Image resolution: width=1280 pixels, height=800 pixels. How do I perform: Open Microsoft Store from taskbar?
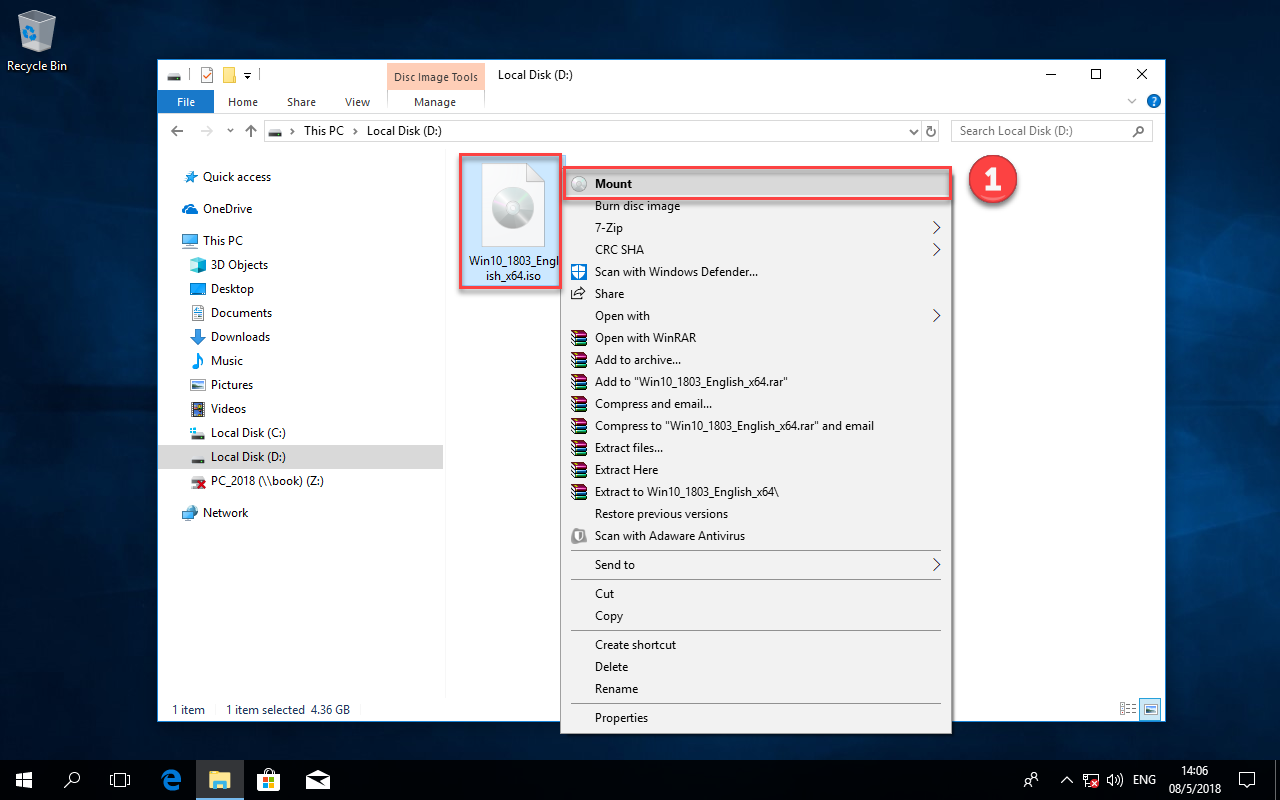[267, 779]
